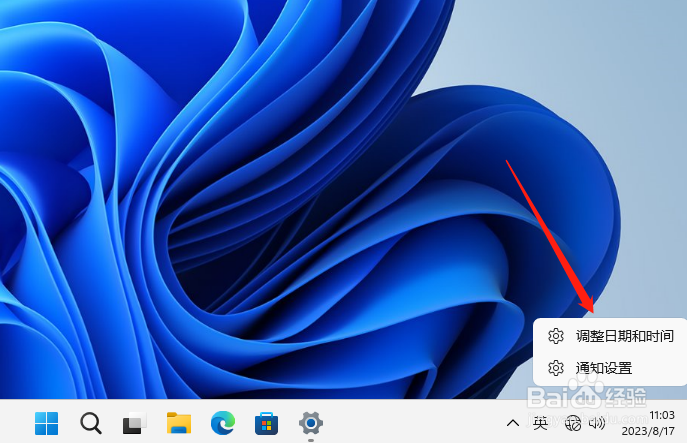Expand hidden system tray icons
The height and width of the screenshot is (443, 687).
click(x=513, y=423)
